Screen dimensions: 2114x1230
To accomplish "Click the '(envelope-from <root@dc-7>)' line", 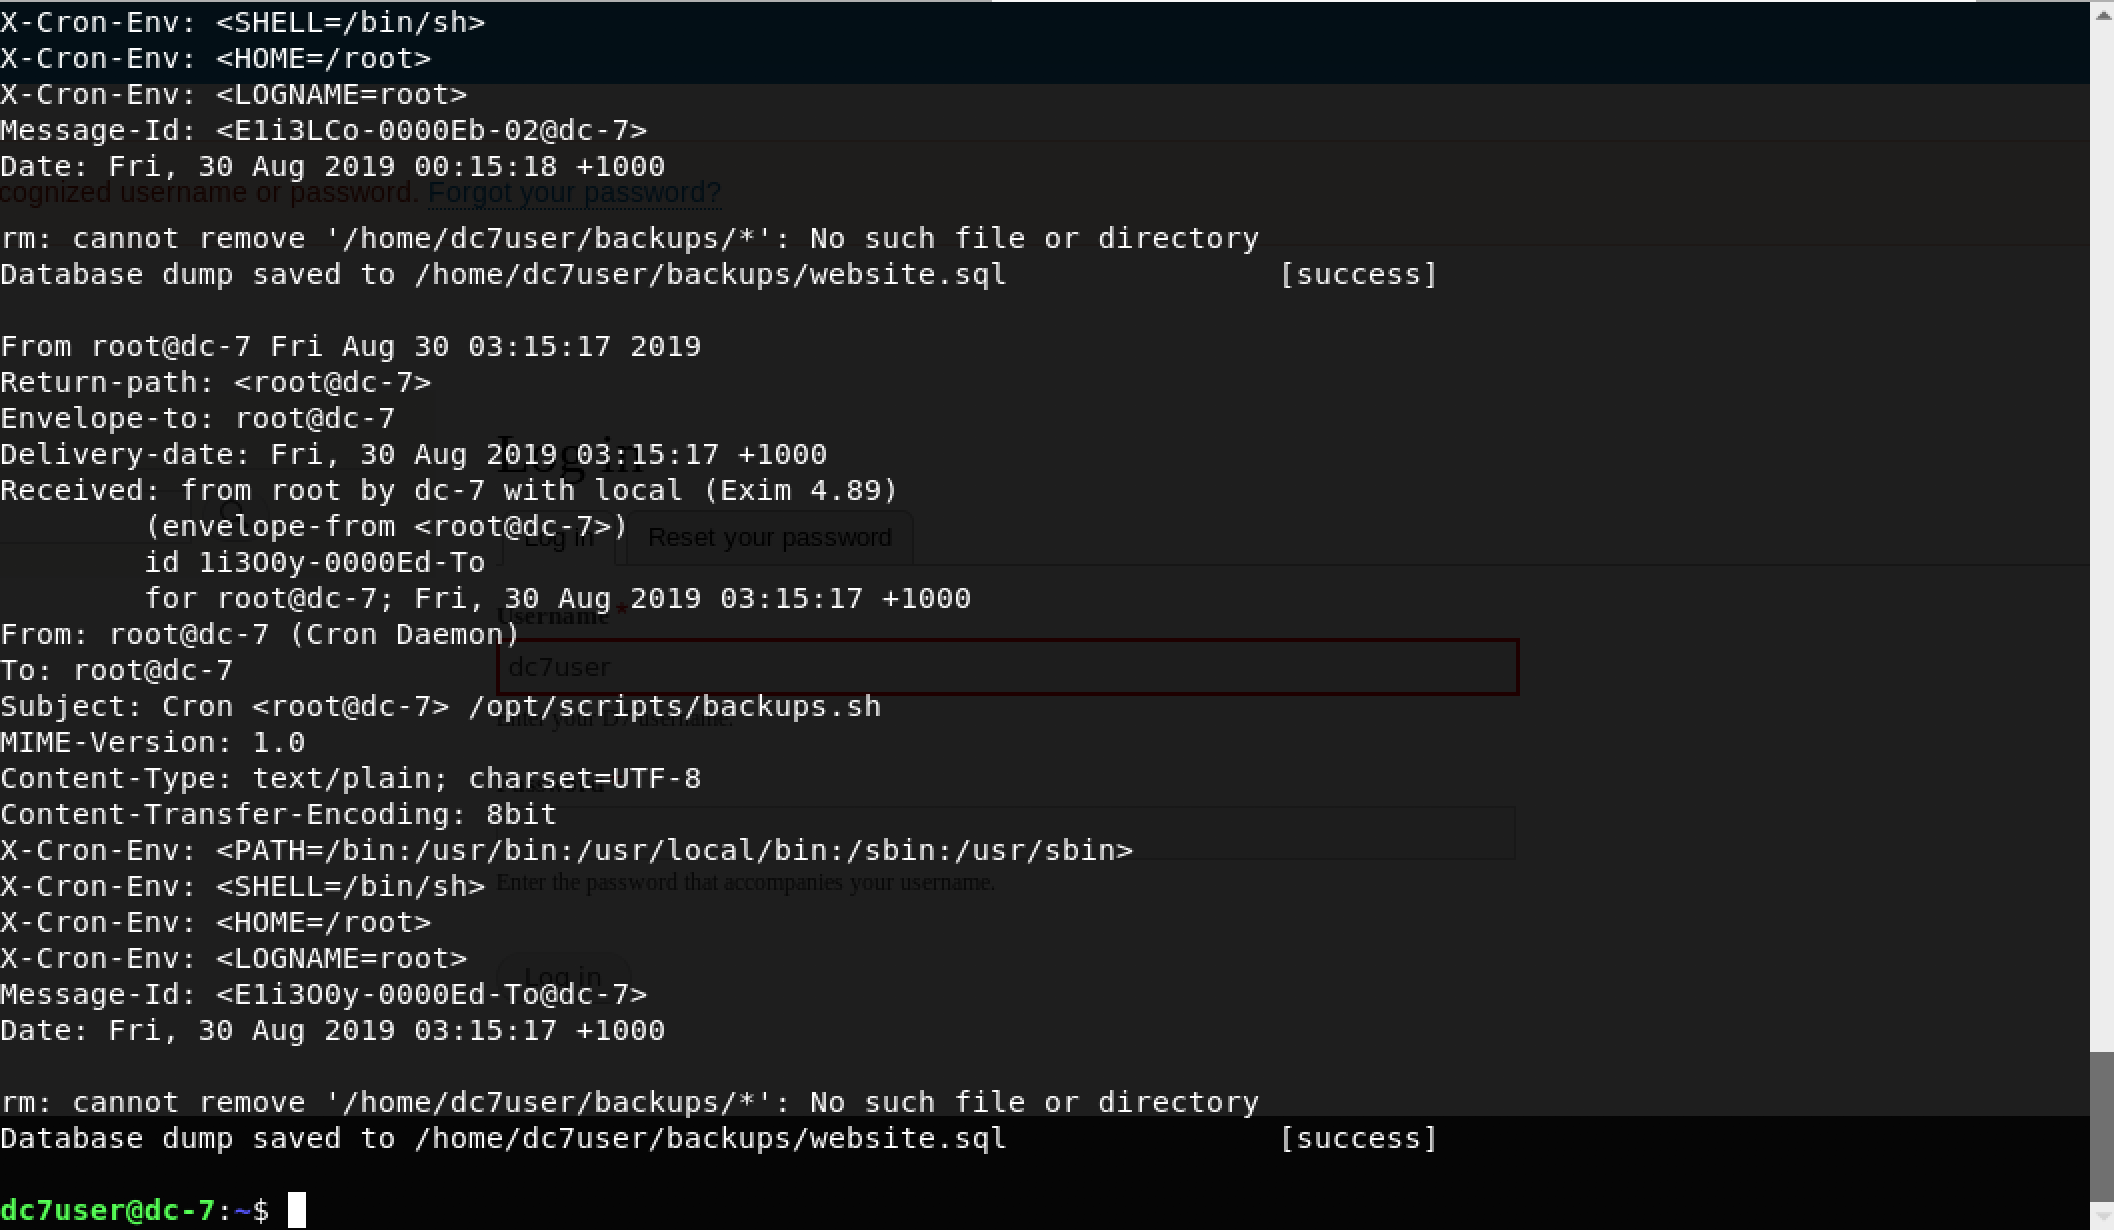I will pyautogui.click(x=387, y=526).
